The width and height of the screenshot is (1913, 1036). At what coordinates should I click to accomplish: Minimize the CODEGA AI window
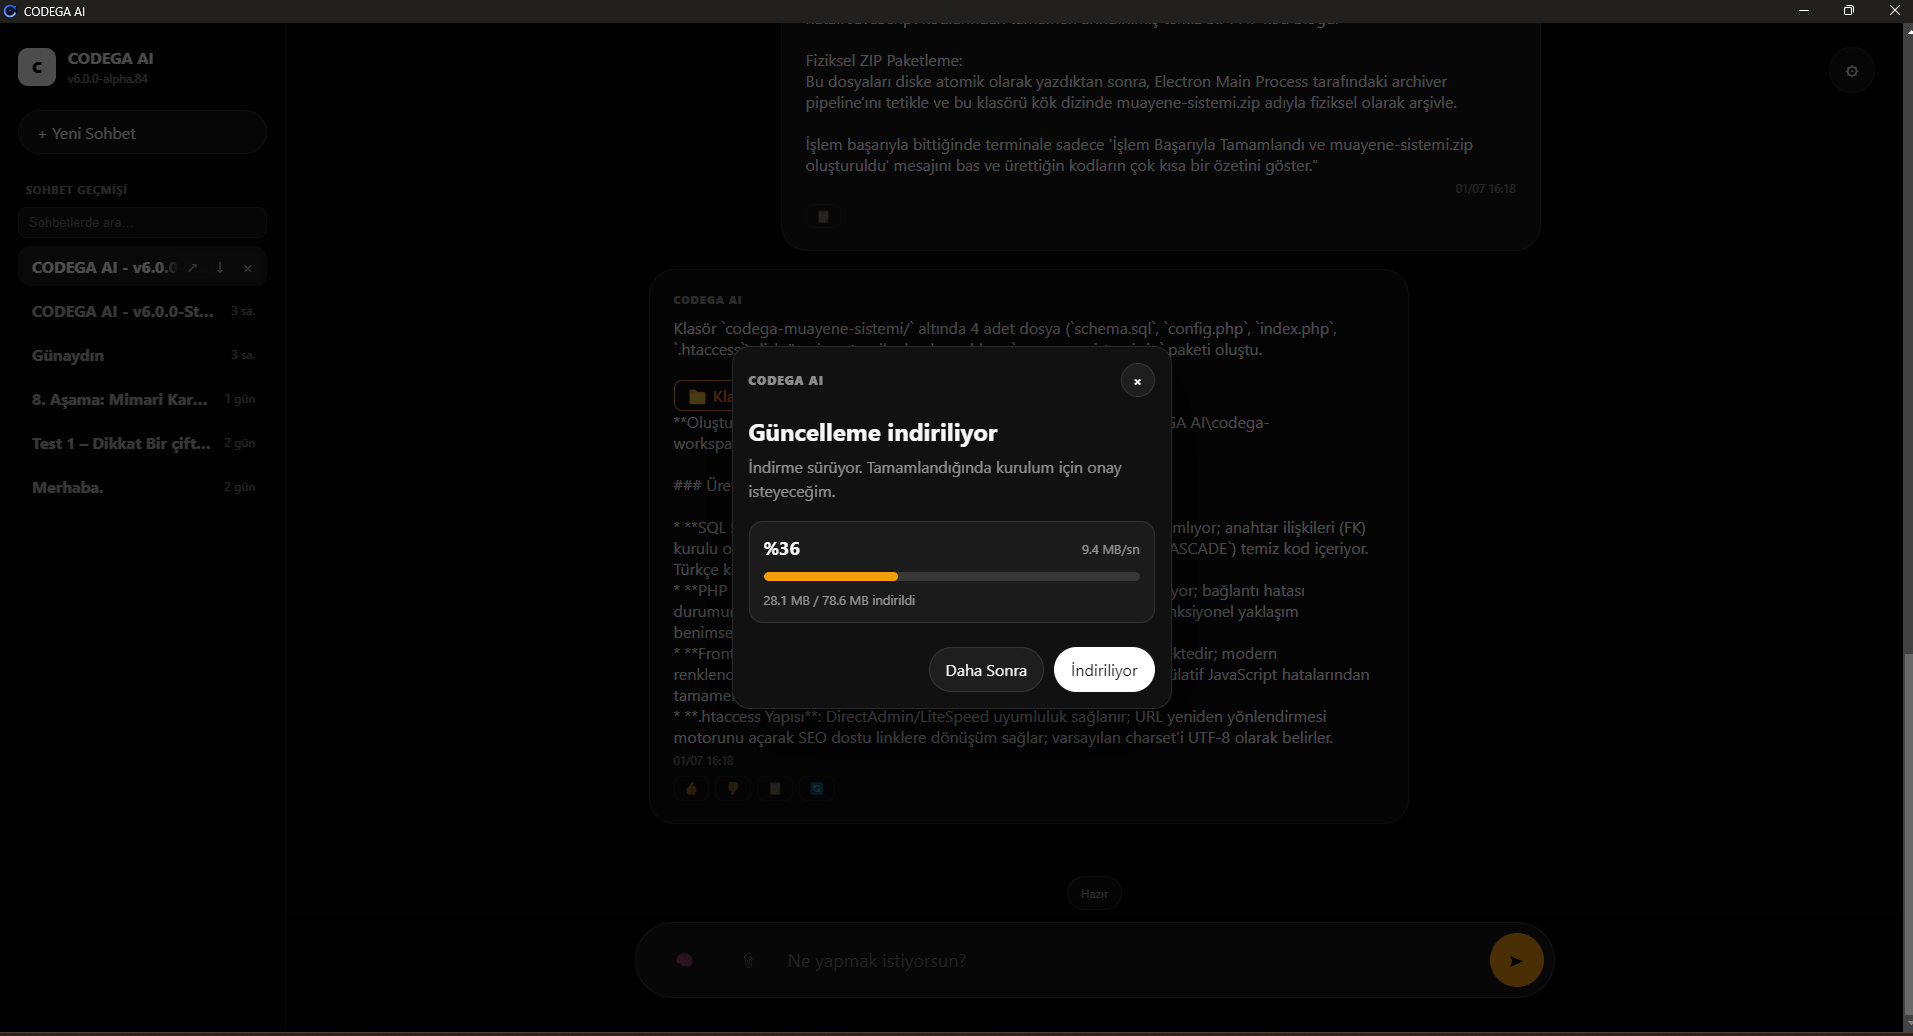[1804, 11]
